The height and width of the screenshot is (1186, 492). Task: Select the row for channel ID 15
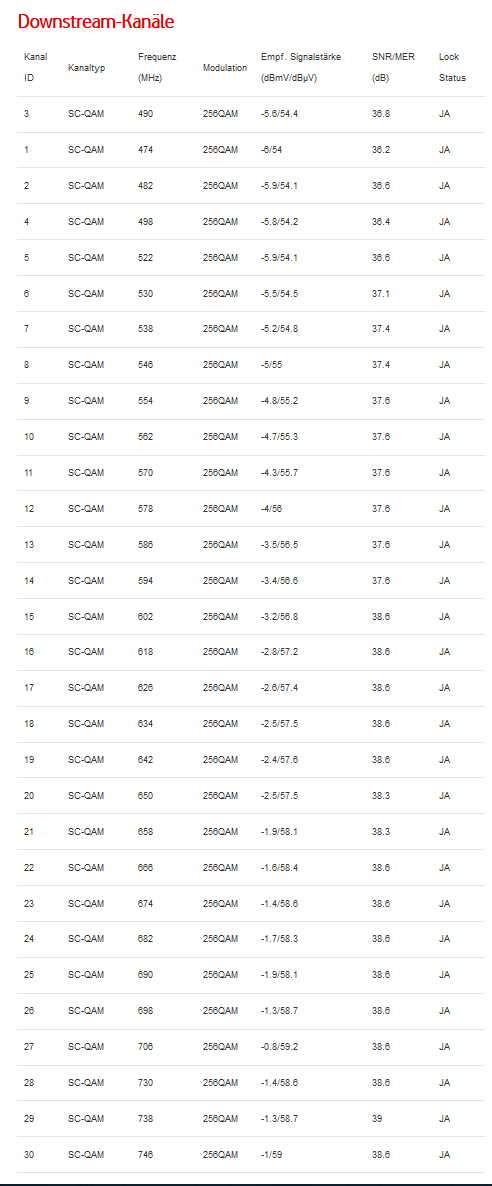[251, 616]
